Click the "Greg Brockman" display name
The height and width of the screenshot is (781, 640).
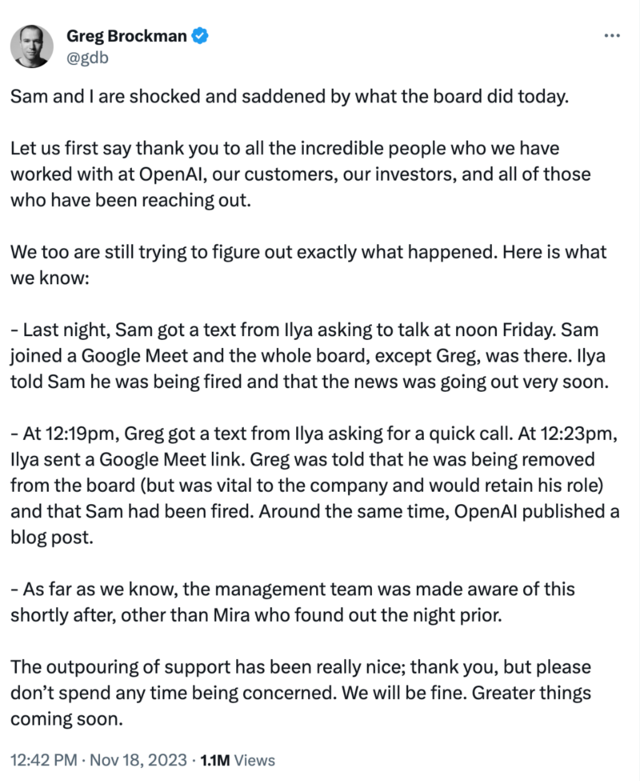[x=126, y=37]
